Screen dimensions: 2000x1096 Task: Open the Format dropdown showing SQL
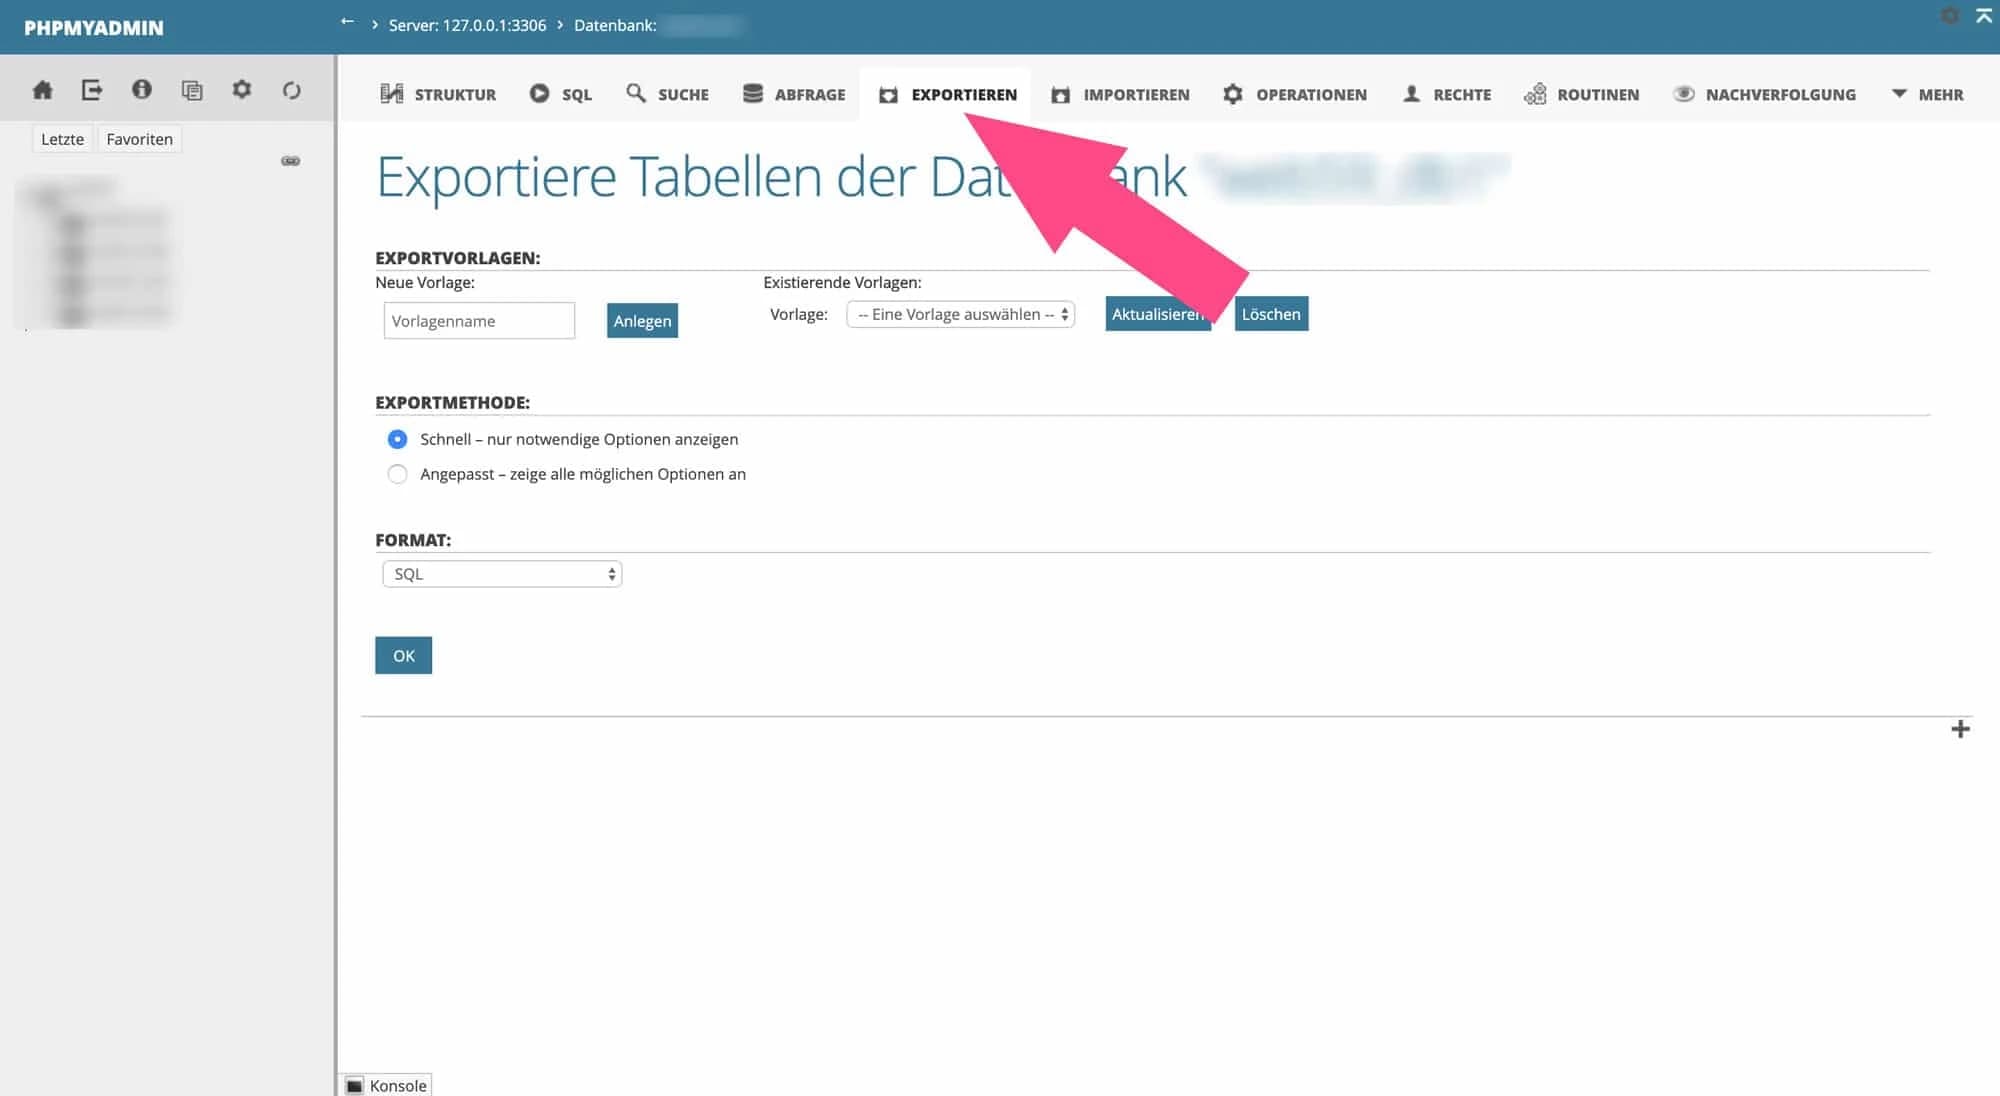(501, 573)
